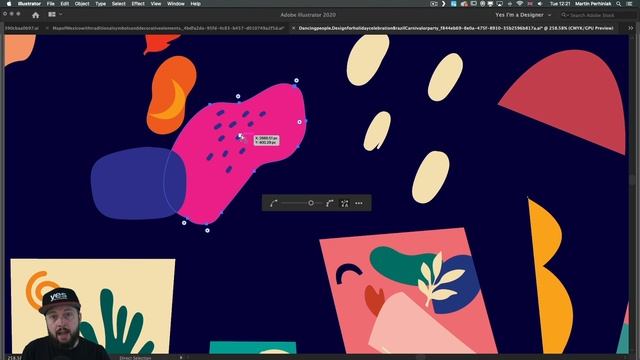
Task: Click the Wi-Fi status icon in menu bar
Action: (x=520, y=4)
